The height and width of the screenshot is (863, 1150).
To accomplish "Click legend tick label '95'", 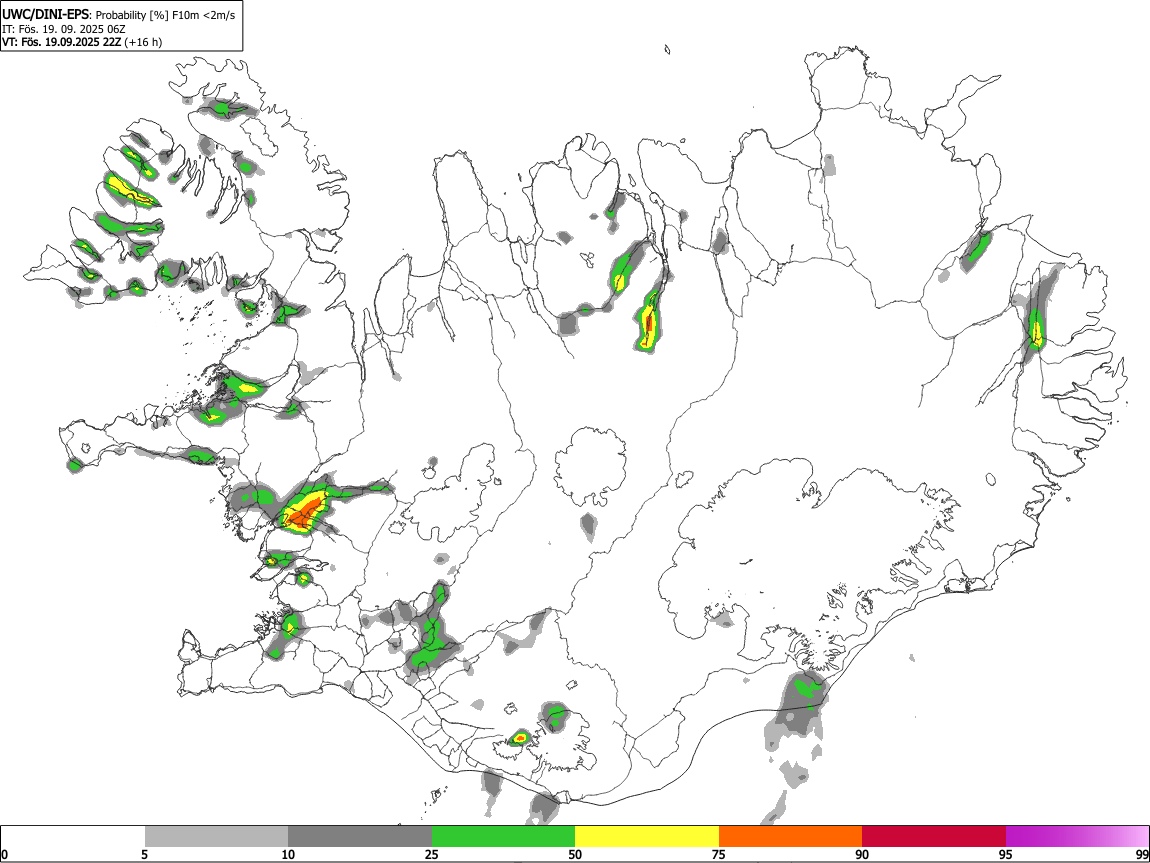I will click(x=1006, y=854).
